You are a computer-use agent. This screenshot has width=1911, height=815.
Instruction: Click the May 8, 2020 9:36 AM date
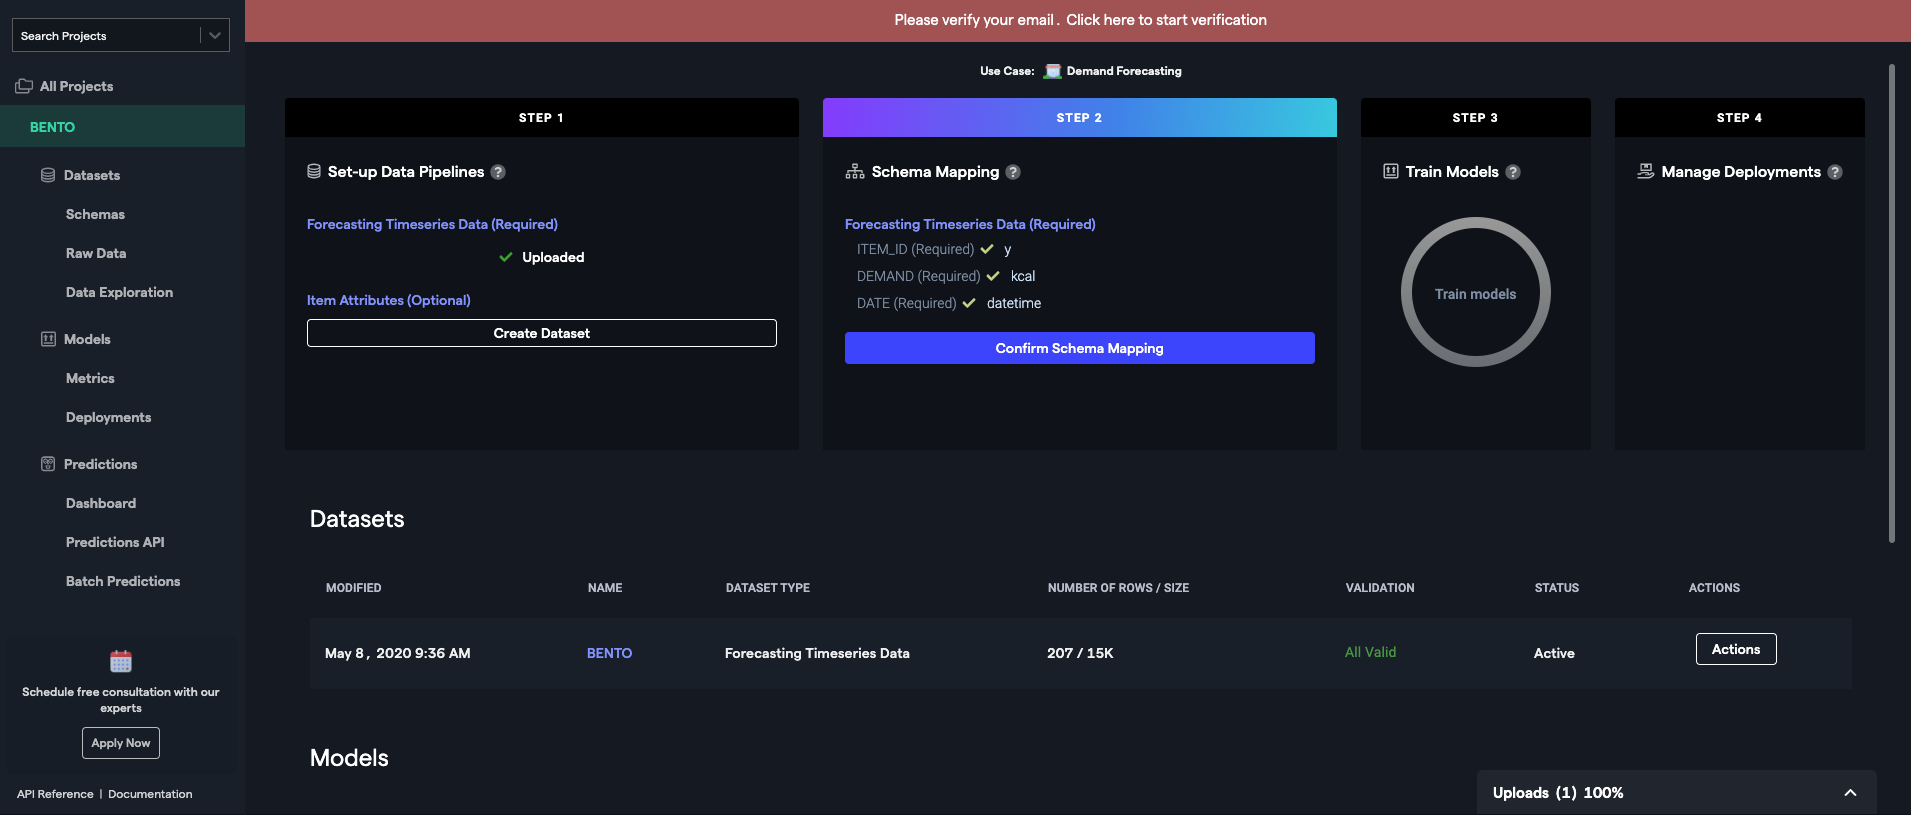pyautogui.click(x=398, y=653)
